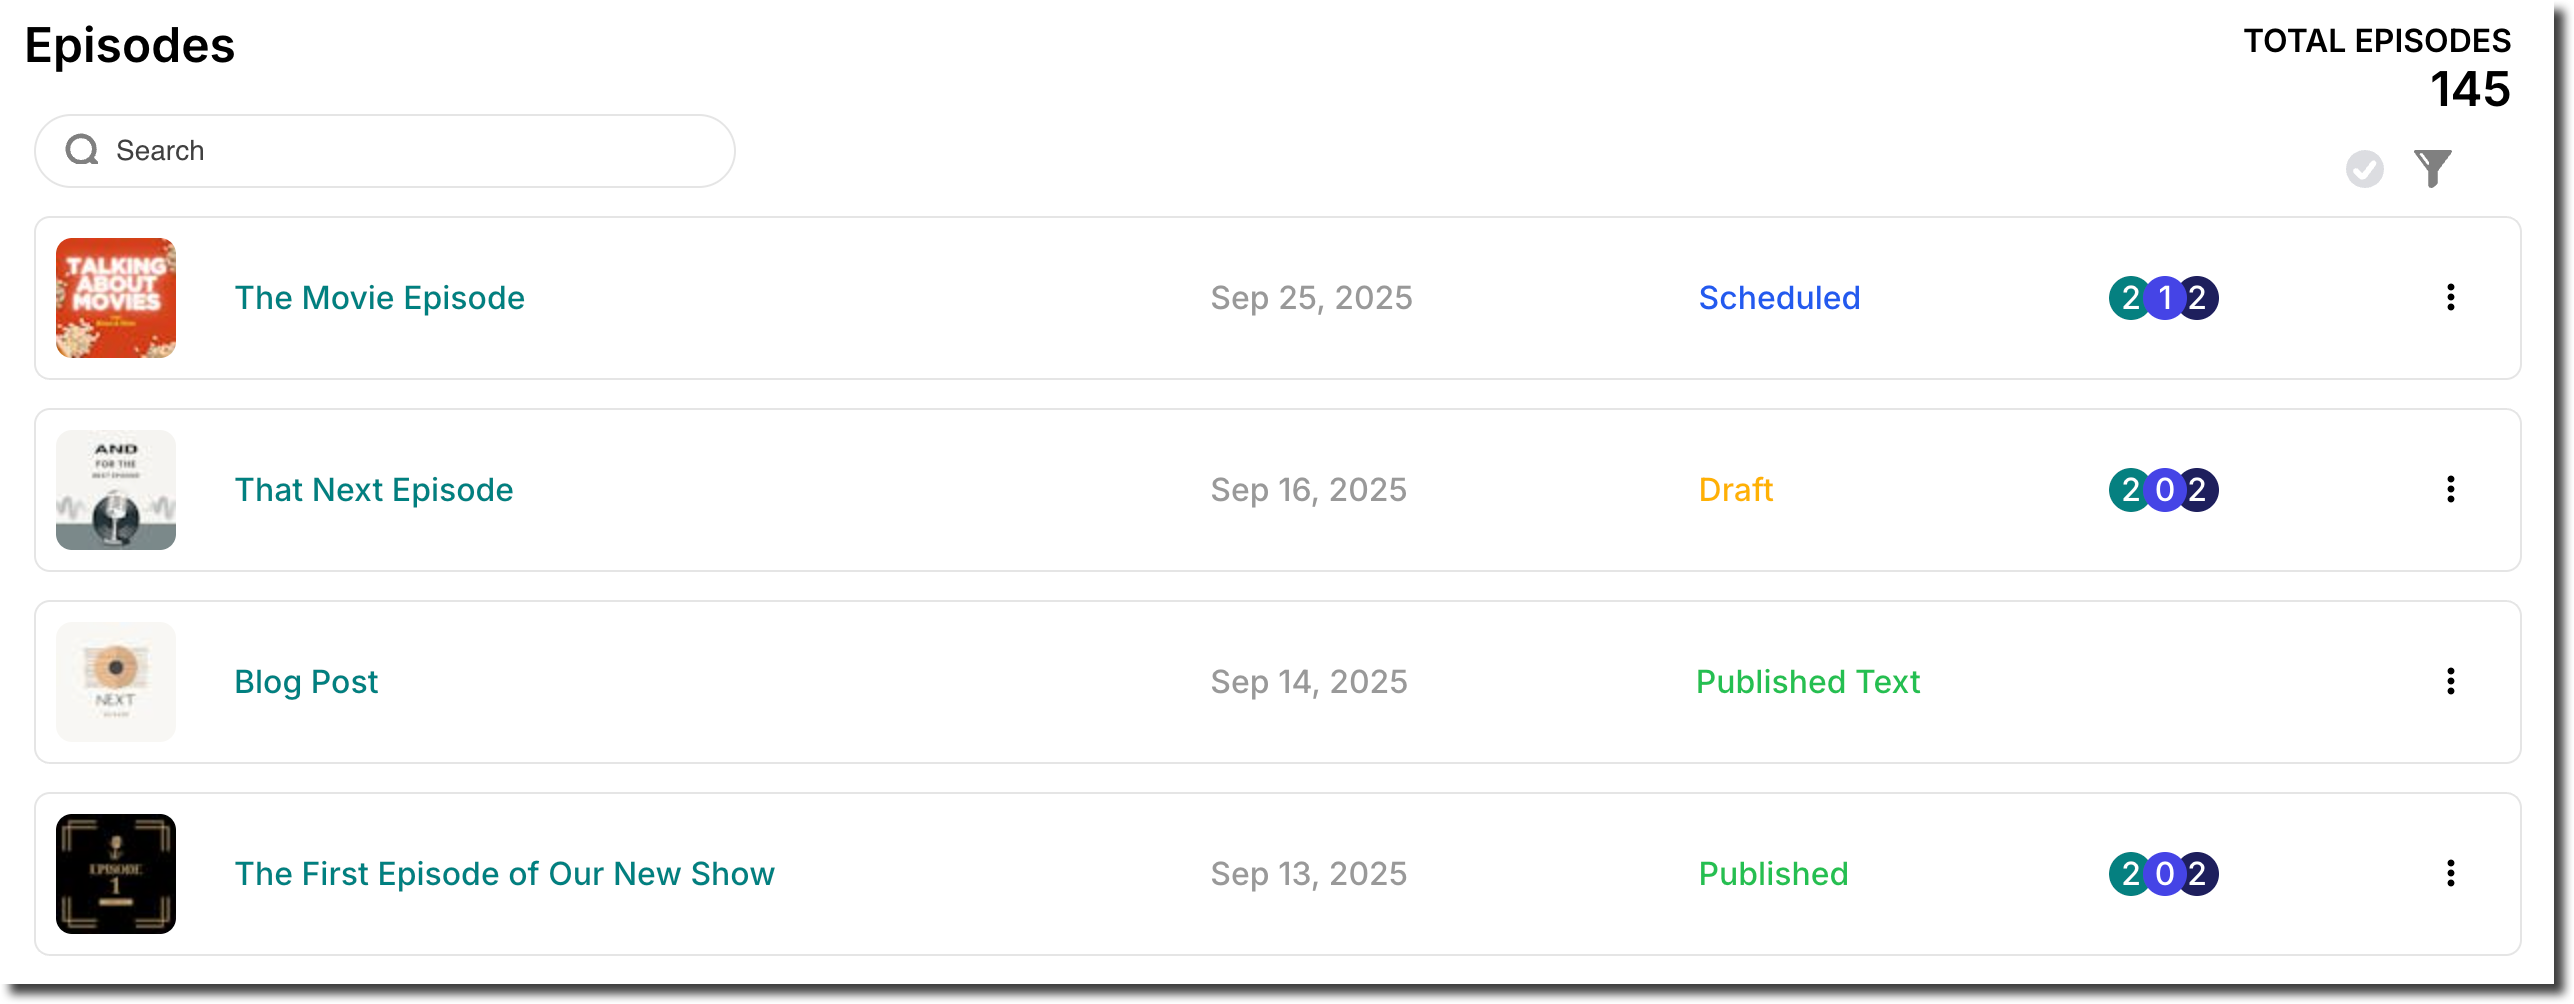Click the Talking About Movies cover thumbnail
Viewport: 2574px width, 1004px height.
pos(116,298)
